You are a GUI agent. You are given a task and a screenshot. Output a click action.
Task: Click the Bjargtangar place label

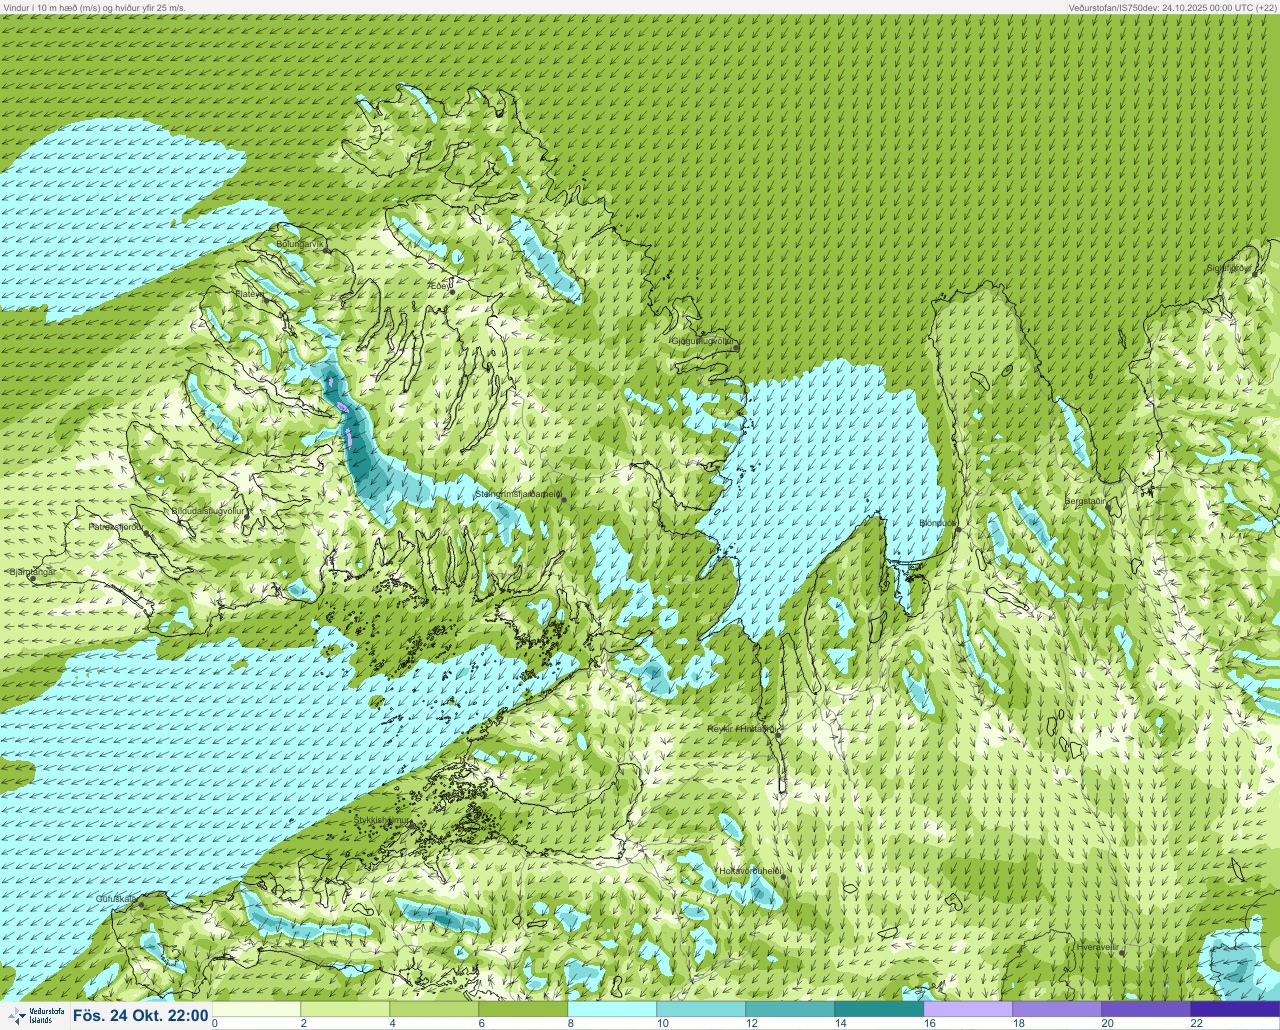click(x=31, y=572)
